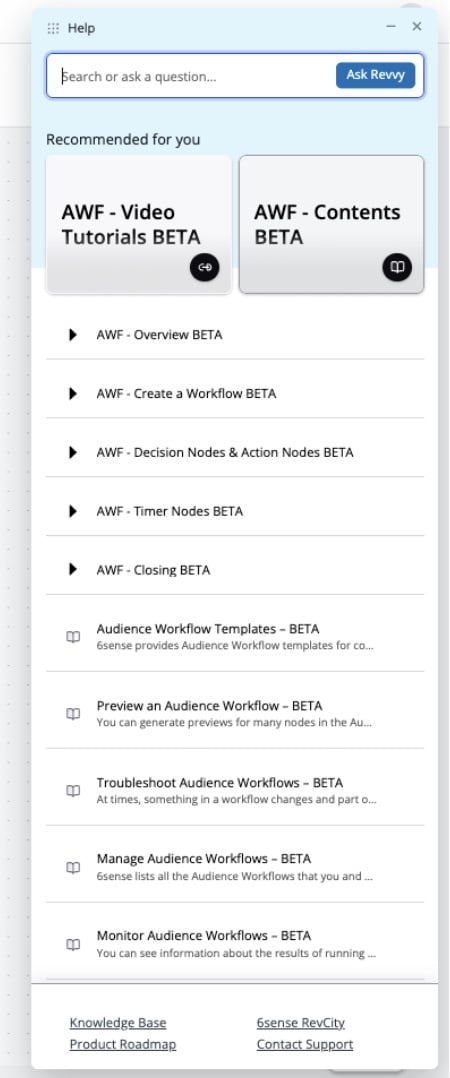The width and height of the screenshot is (450, 1078).
Task: Click the Ask Revvy button
Action: tap(375, 75)
